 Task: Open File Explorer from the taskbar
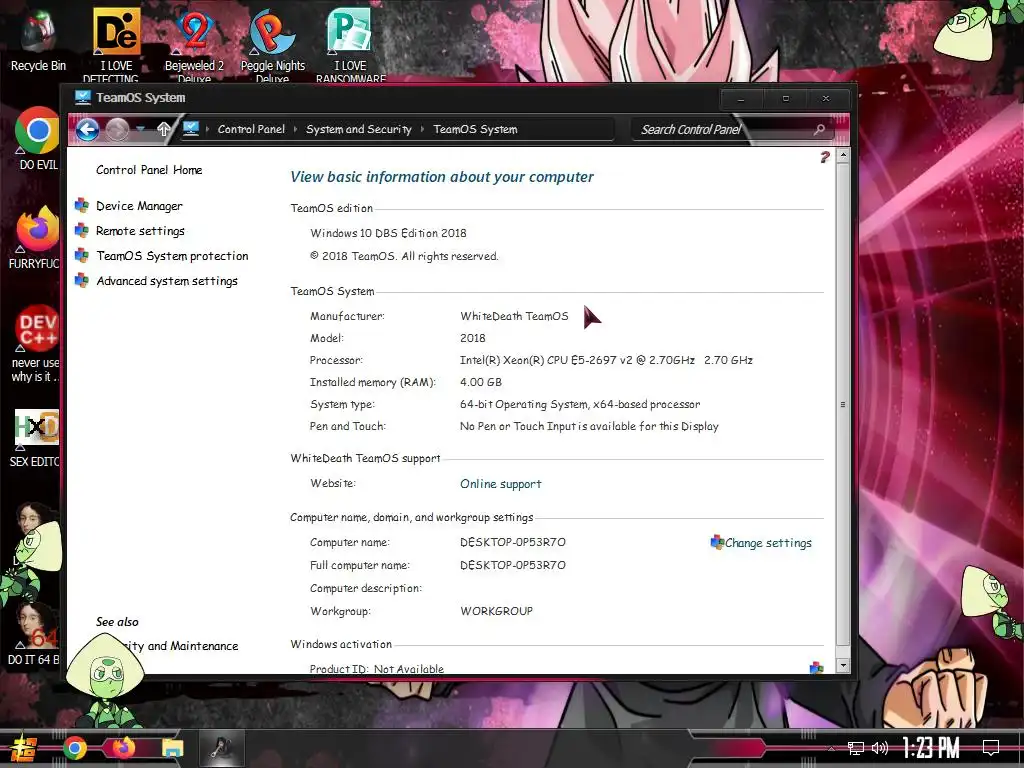click(173, 748)
